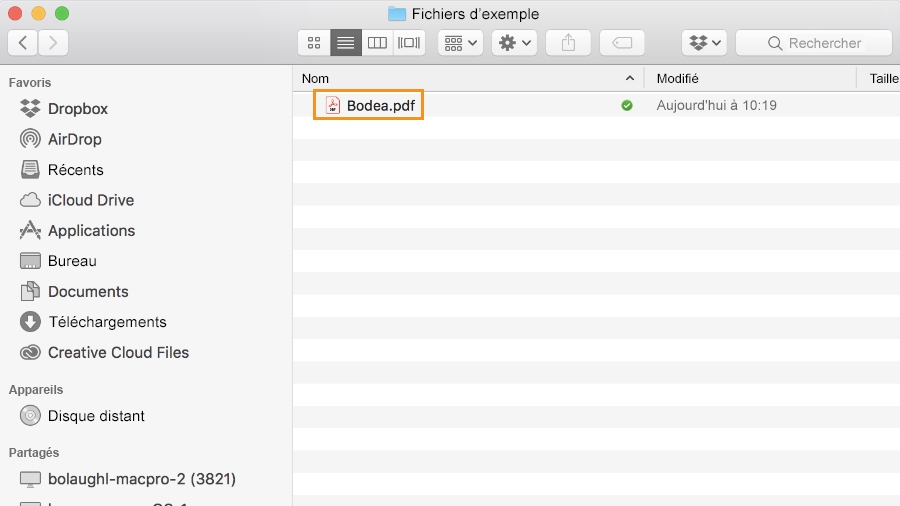Click the Partagés section heading
This screenshot has height=506, width=900.
point(34,453)
